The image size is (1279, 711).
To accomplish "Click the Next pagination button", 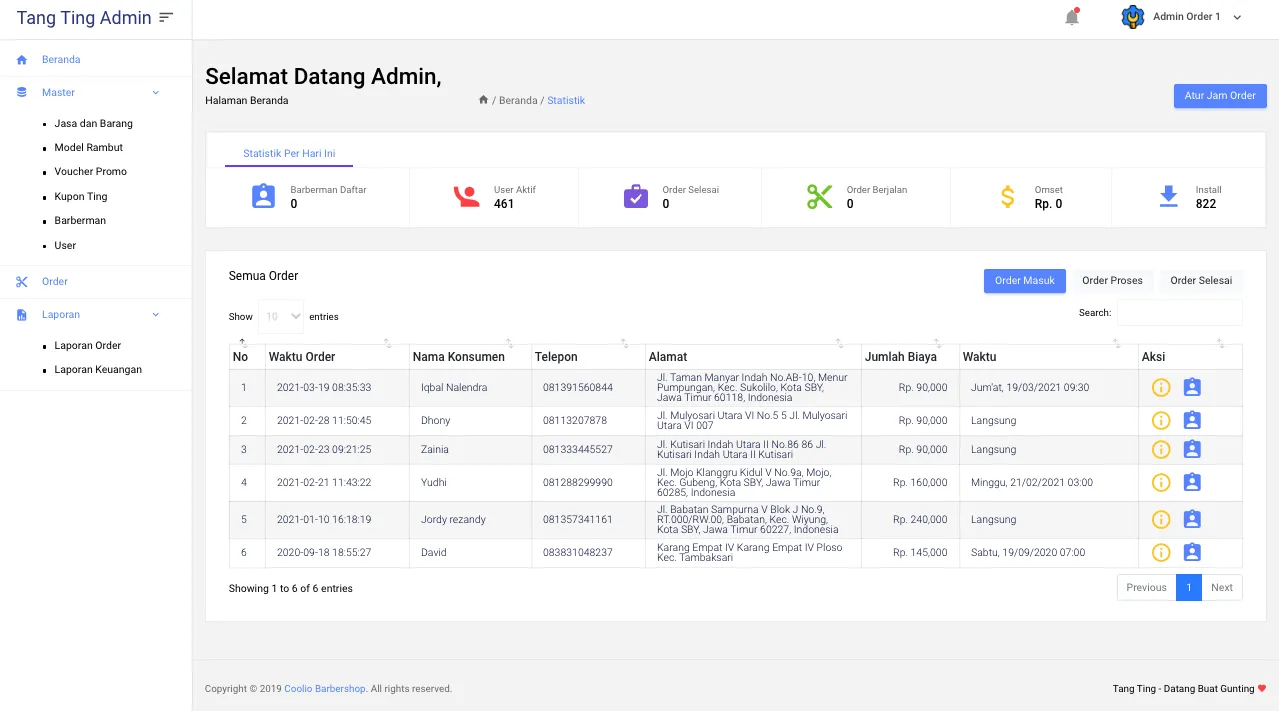I will click(x=1222, y=588).
